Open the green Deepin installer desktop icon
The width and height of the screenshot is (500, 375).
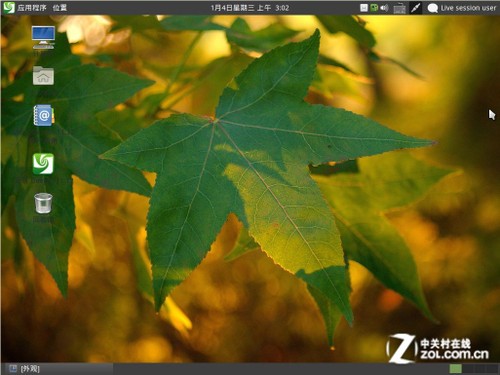click(x=43, y=163)
